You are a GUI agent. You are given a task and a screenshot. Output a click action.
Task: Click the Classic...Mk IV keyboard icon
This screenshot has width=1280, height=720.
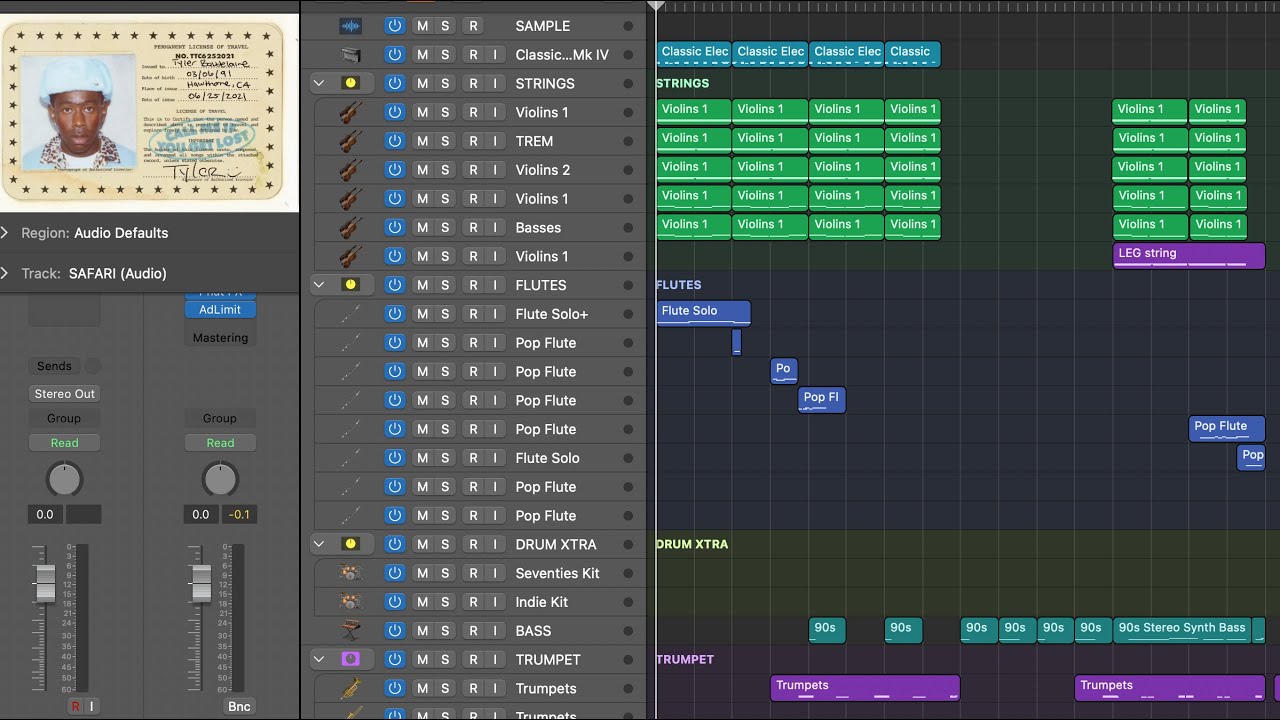[x=351, y=55]
